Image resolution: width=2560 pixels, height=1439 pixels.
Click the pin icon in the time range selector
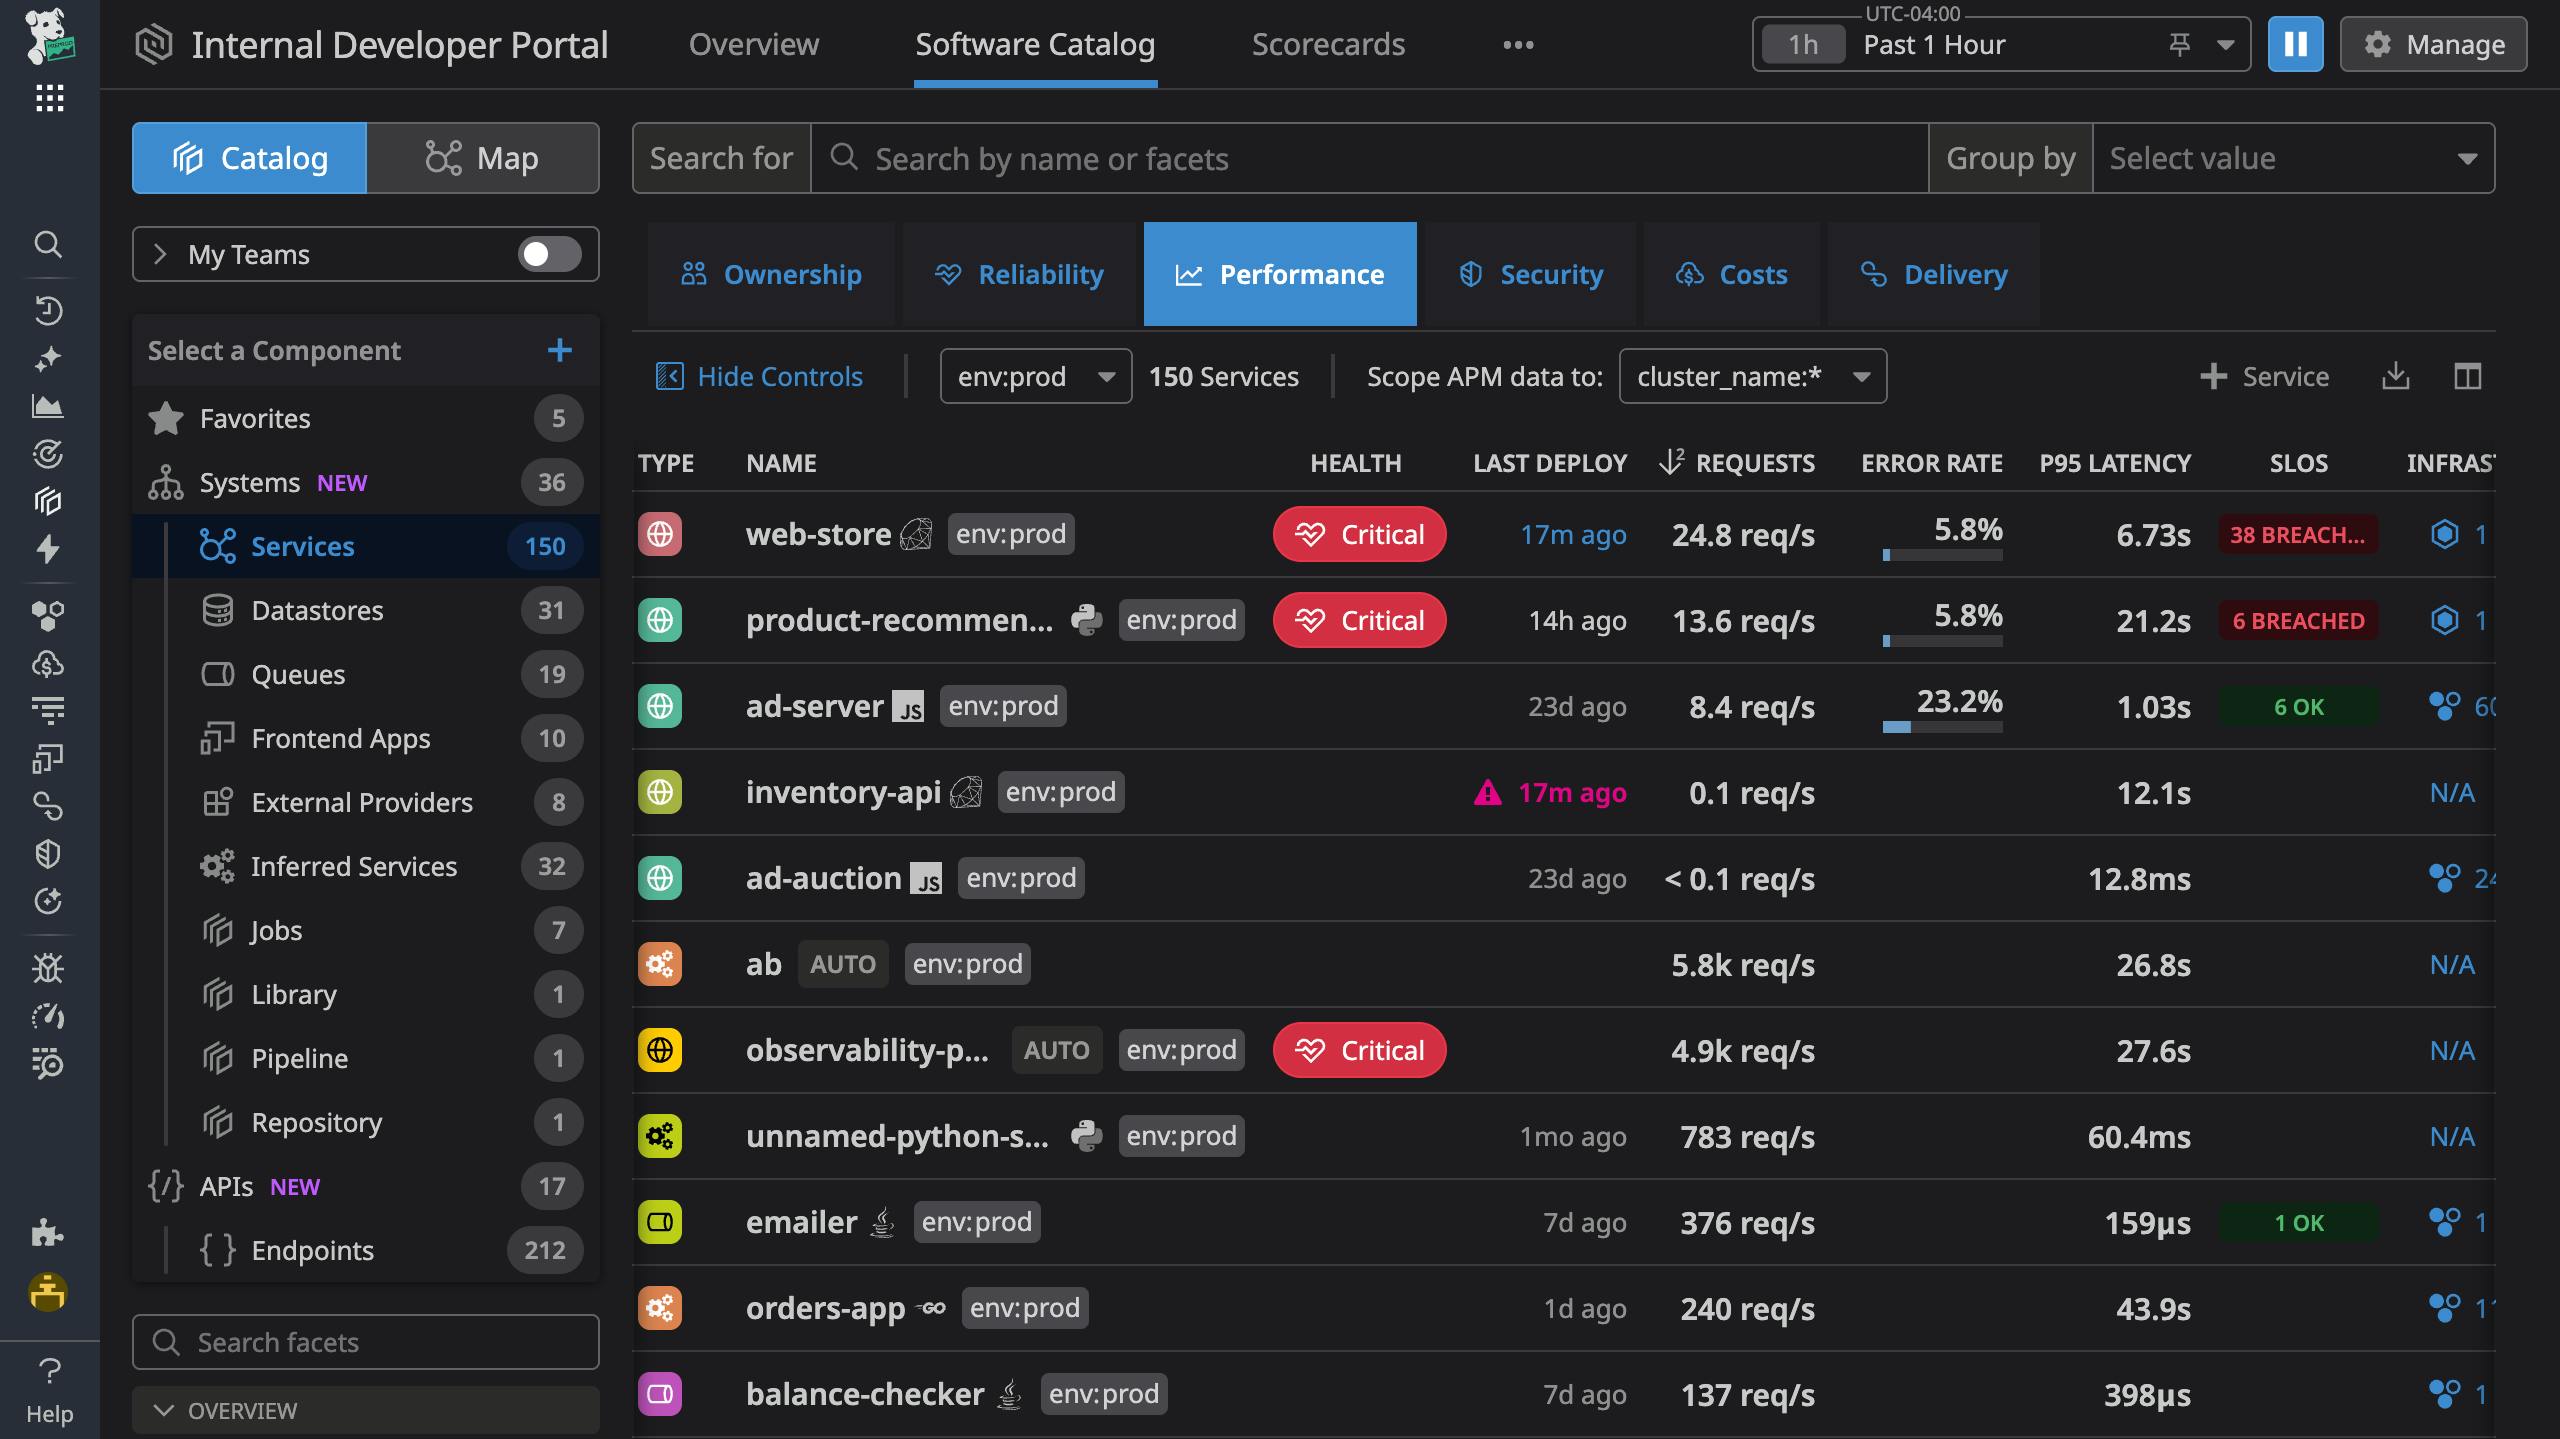2180,44
